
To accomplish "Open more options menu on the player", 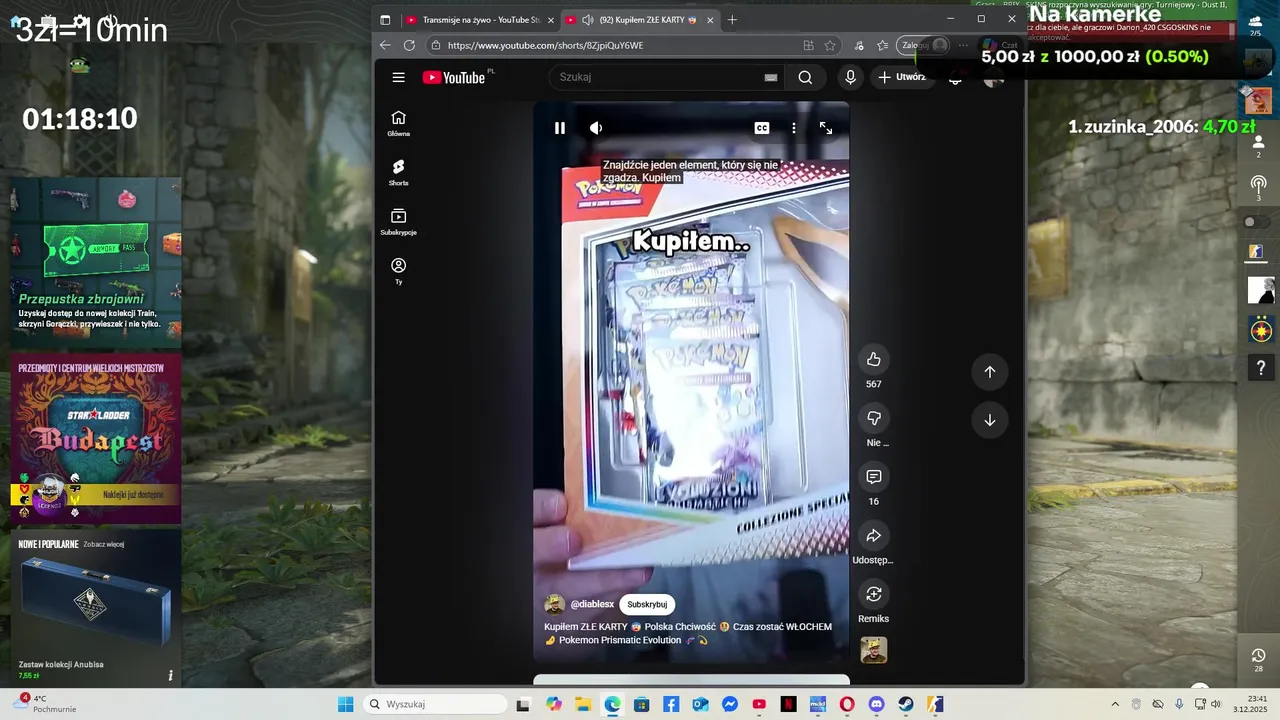I will 794,128.
